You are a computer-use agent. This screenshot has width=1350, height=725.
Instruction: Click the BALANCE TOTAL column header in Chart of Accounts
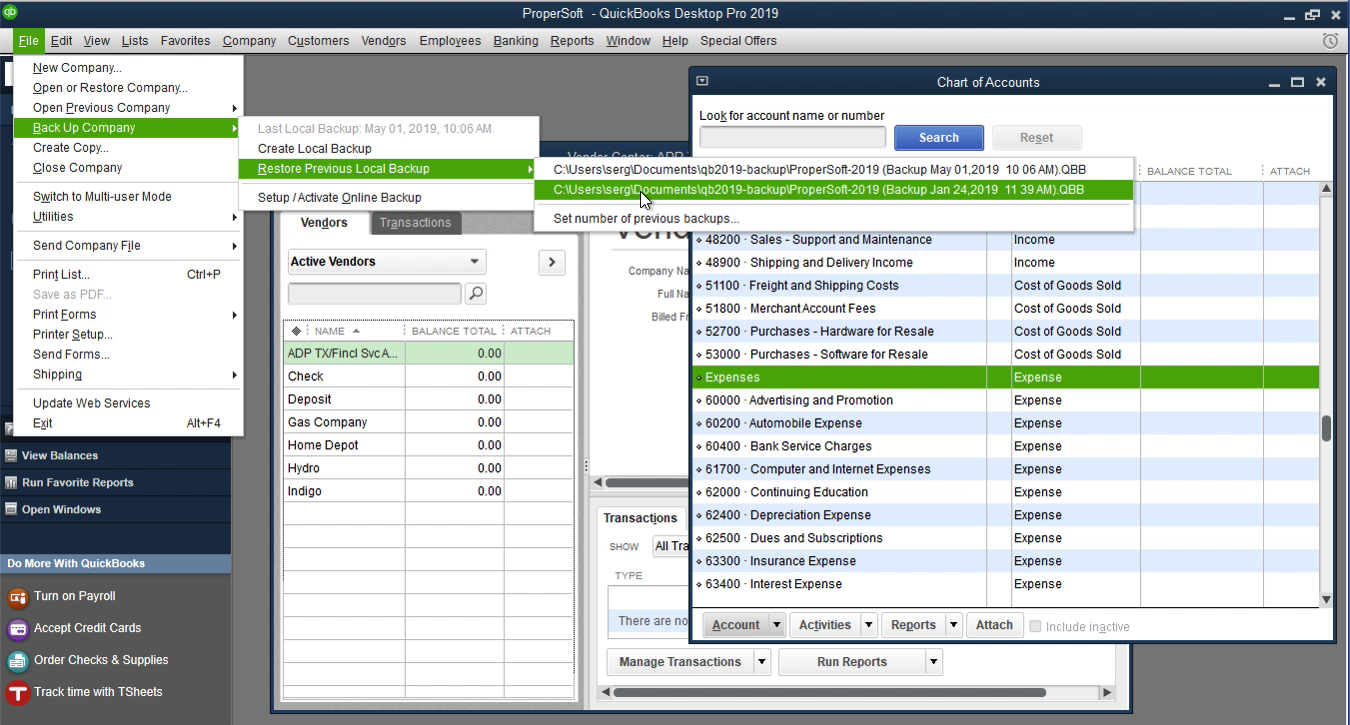coord(1189,171)
